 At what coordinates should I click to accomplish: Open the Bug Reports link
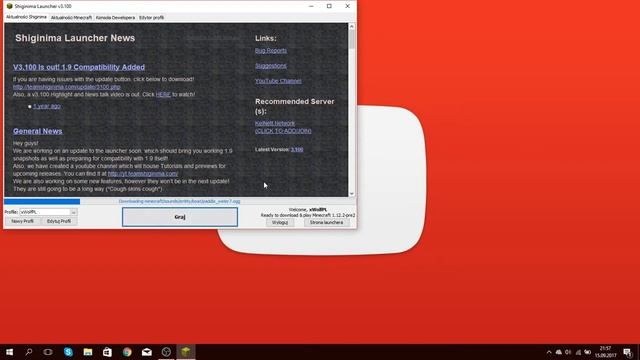coord(271,51)
